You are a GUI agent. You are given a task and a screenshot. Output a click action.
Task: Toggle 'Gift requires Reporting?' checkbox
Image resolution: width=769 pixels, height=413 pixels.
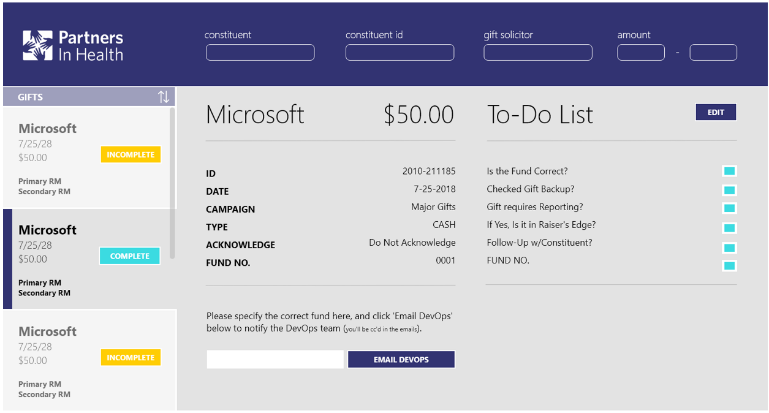(x=729, y=208)
